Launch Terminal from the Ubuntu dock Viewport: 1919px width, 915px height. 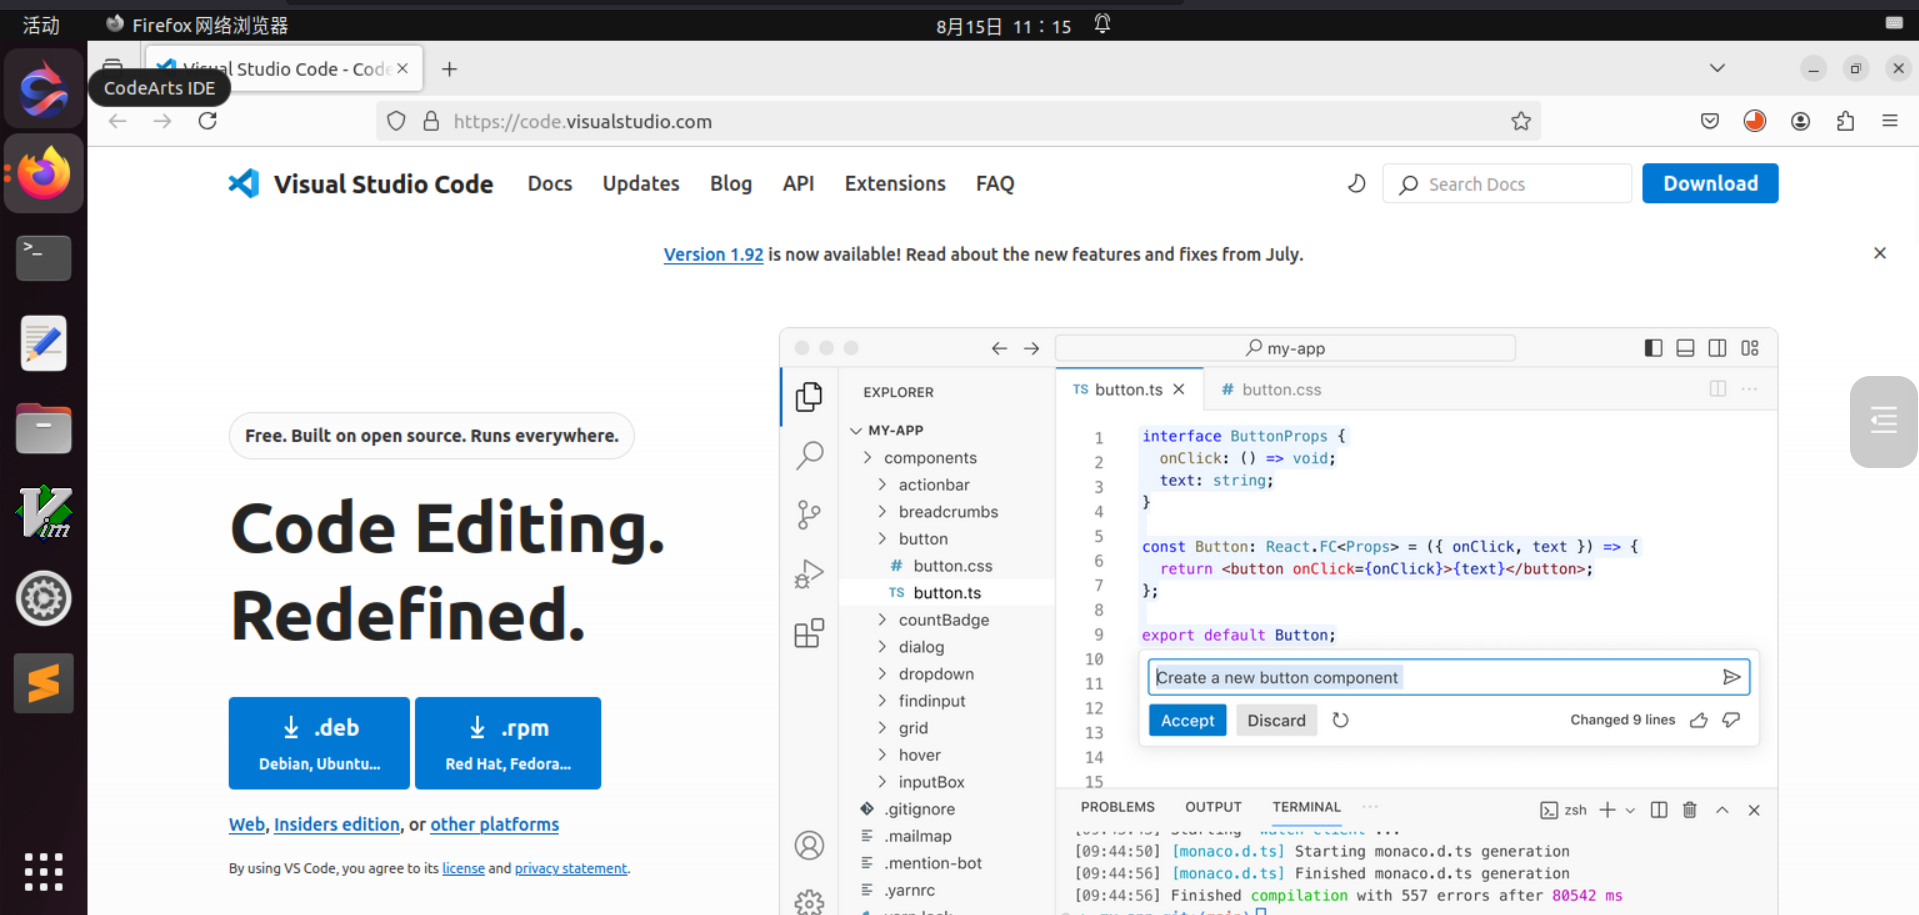click(43, 258)
